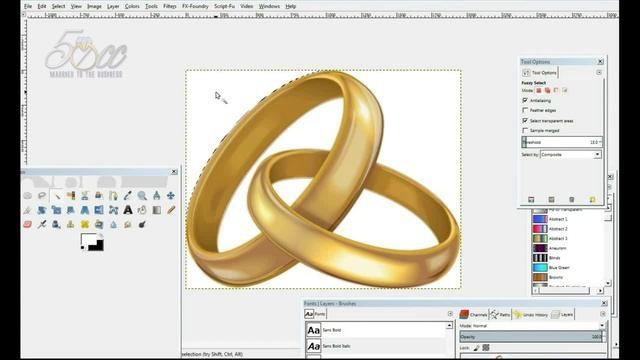Select the Select by Color tool
The height and width of the screenshot is (360, 640).
pyautogui.click(x=71, y=196)
